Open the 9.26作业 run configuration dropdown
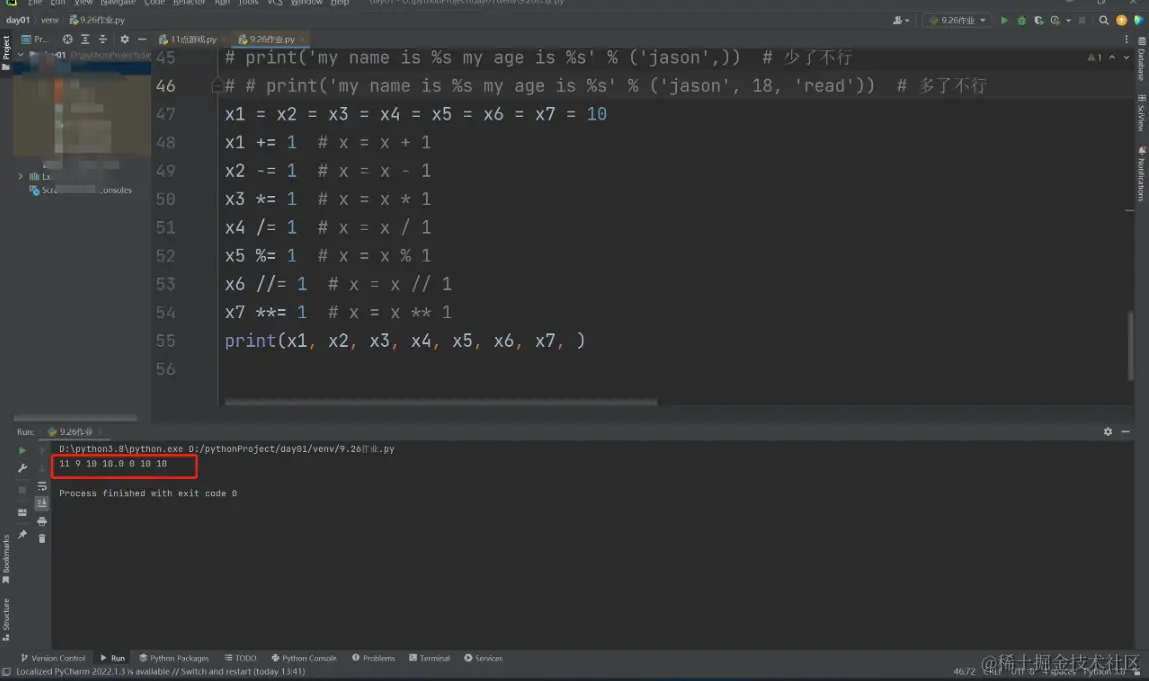The width and height of the screenshot is (1149, 681). tap(957, 21)
